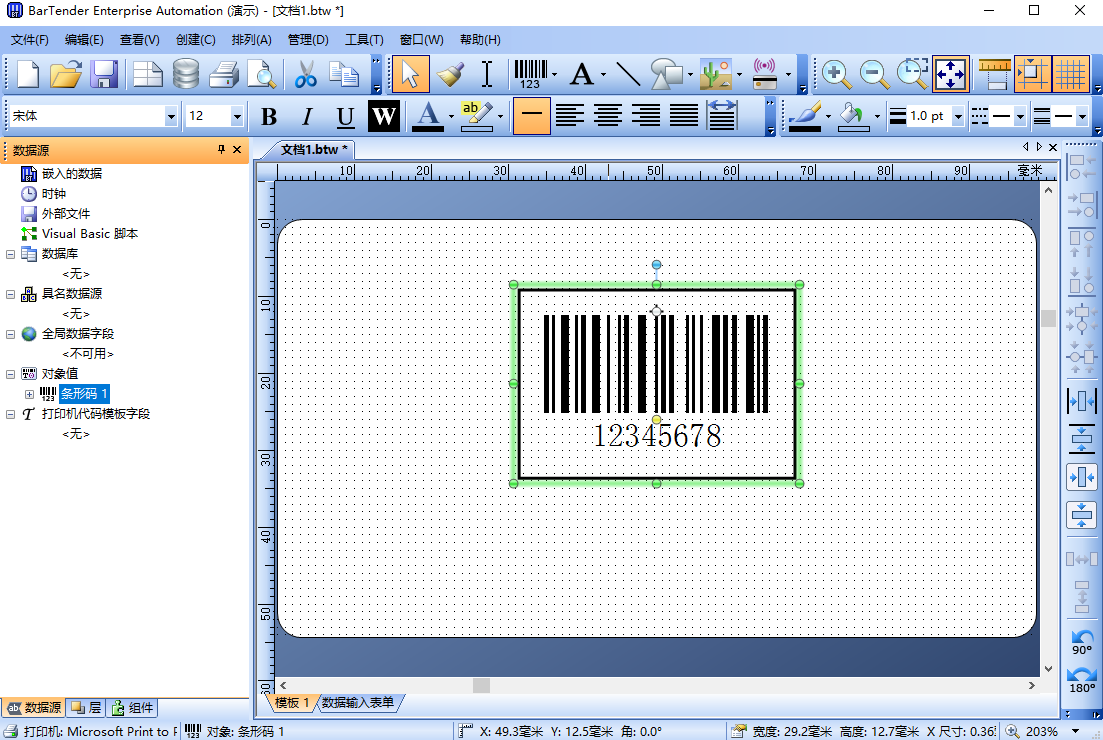Save the document with the floppy disk icon
The height and width of the screenshot is (740, 1103).
104,74
